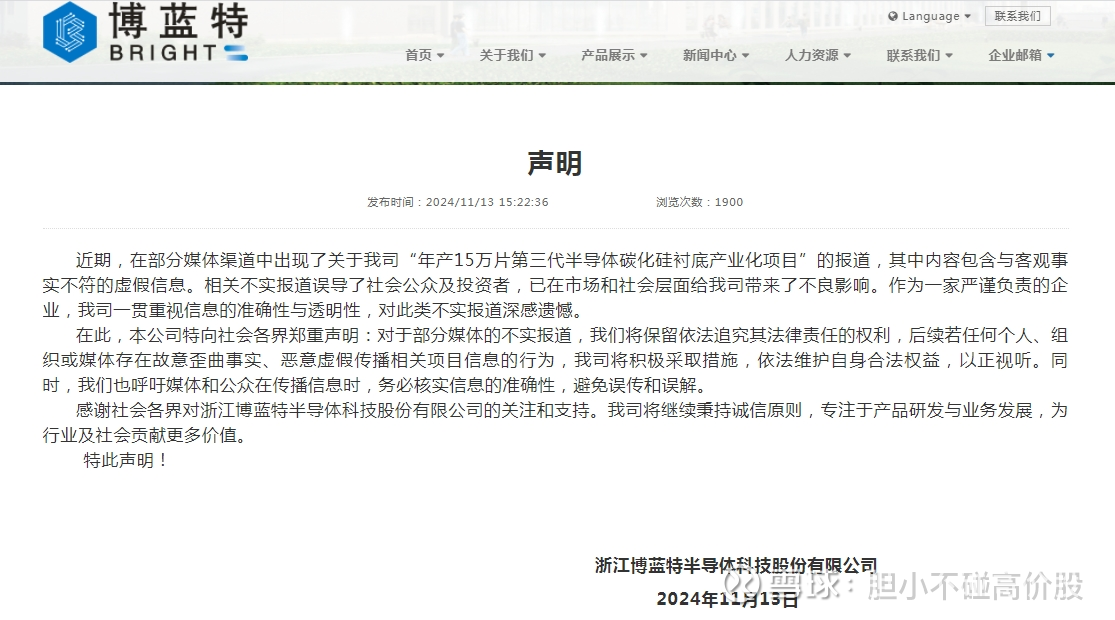The width and height of the screenshot is (1115, 620).
Task: Click the globe icon beside Language
Action: (x=892, y=16)
